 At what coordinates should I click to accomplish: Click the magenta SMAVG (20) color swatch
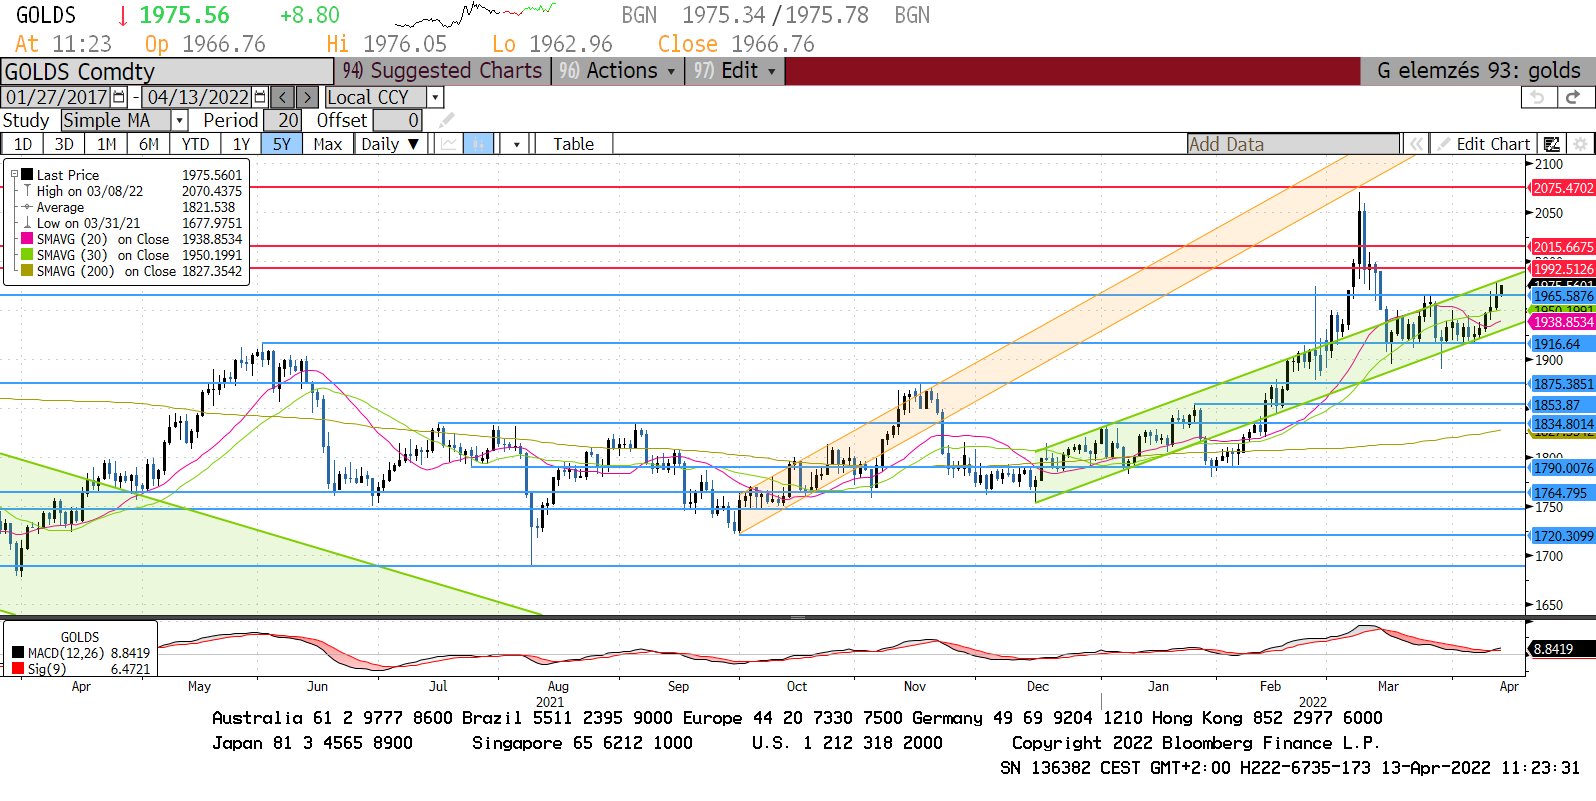[x=27, y=238]
